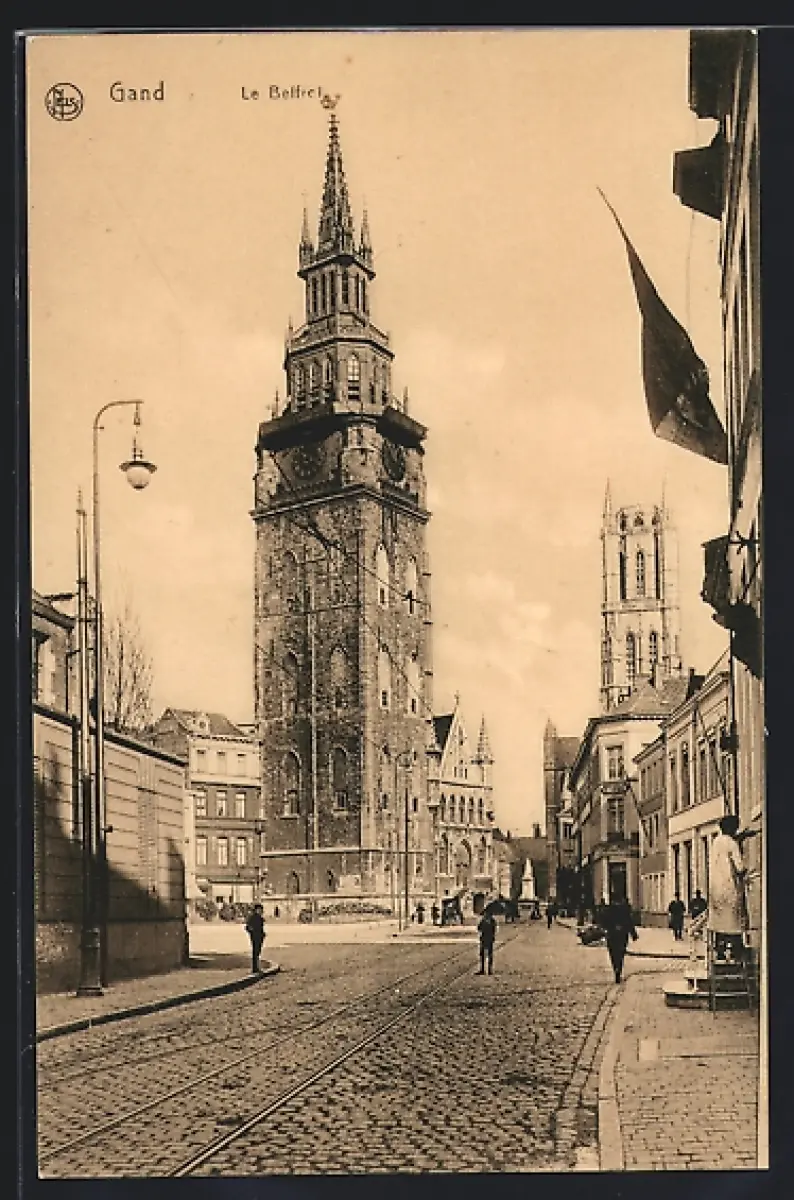Click the belfry's arched ground-level doorway

coord(292,882)
